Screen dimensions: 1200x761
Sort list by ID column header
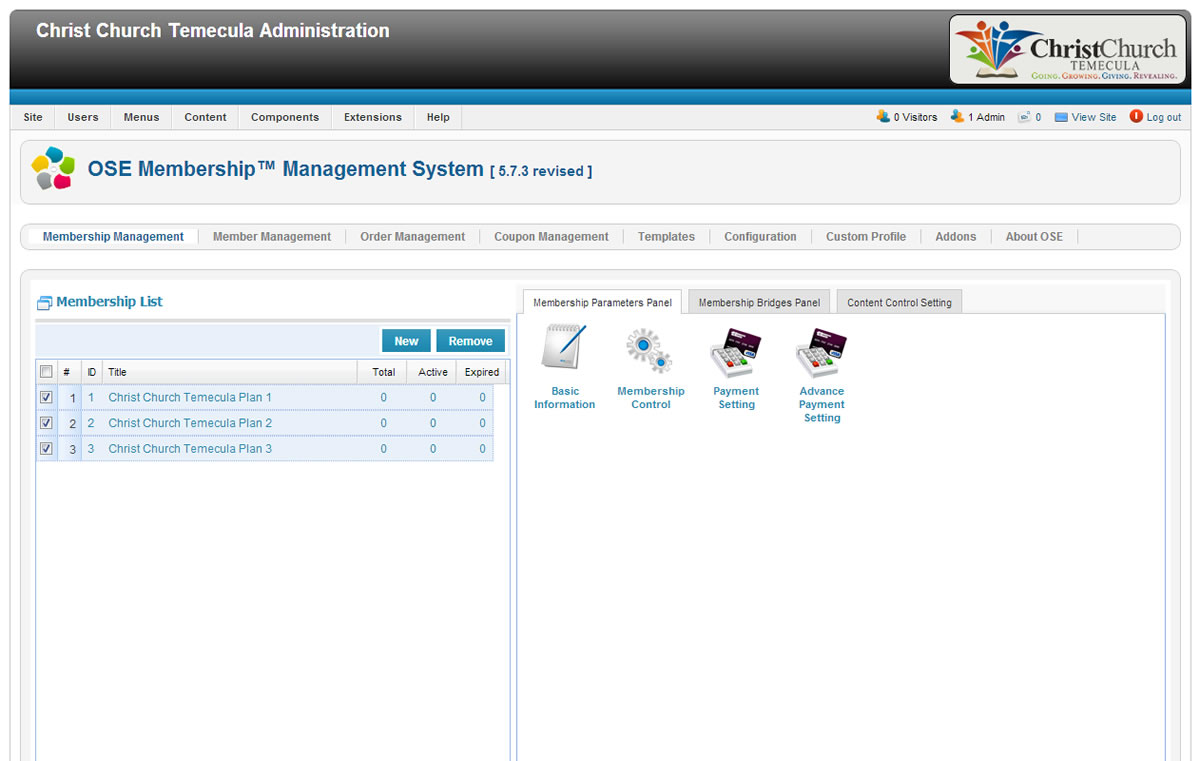(92, 372)
